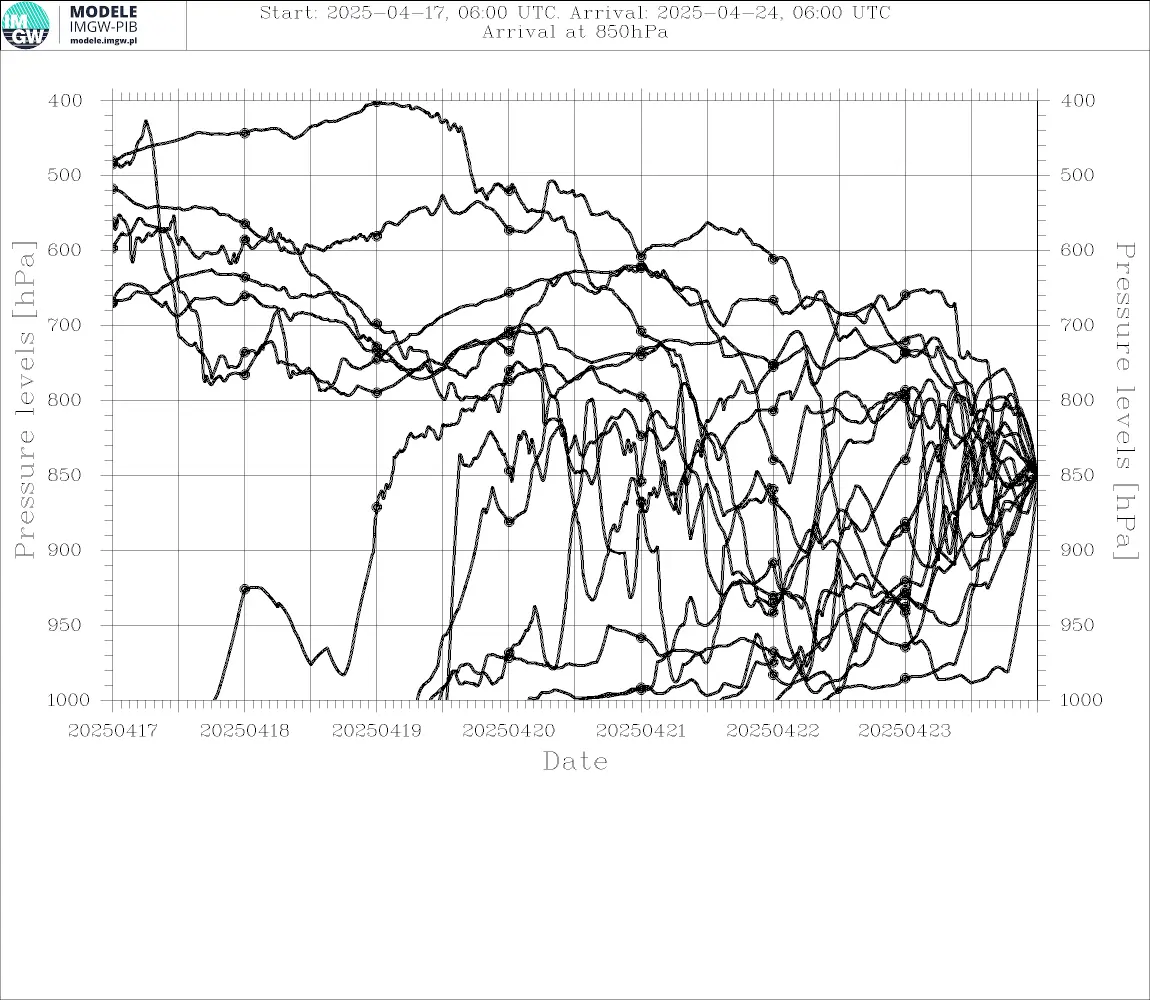1150x1000 pixels.
Task: Click the left 'Pressure levels [hPa]' axis title
Action: (25, 400)
